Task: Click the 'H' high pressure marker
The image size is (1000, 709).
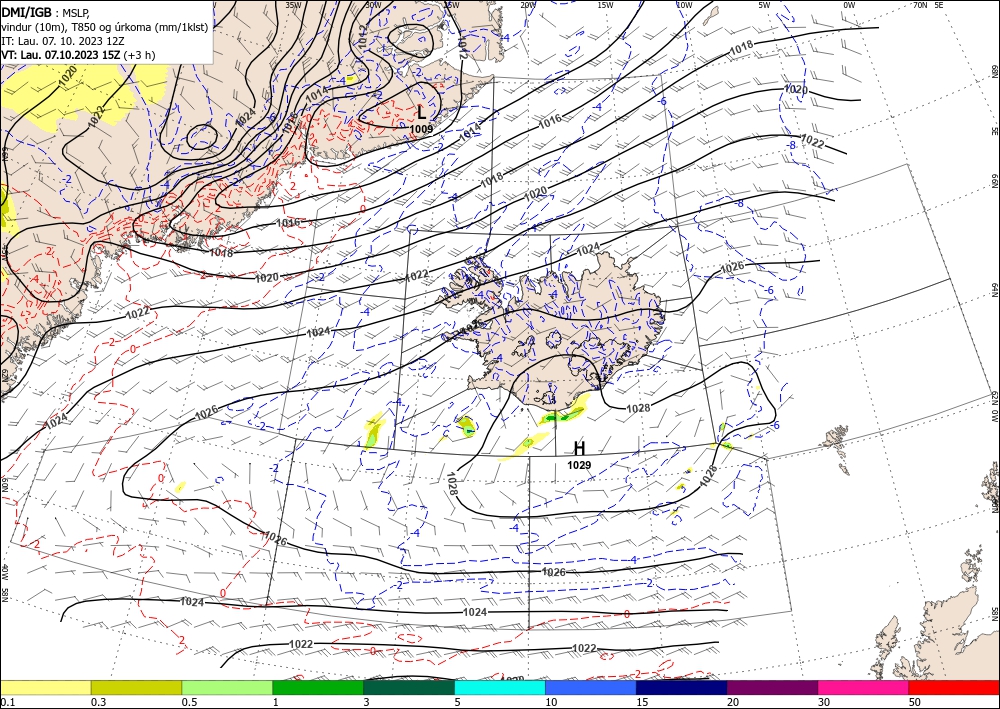Action: (x=579, y=448)
